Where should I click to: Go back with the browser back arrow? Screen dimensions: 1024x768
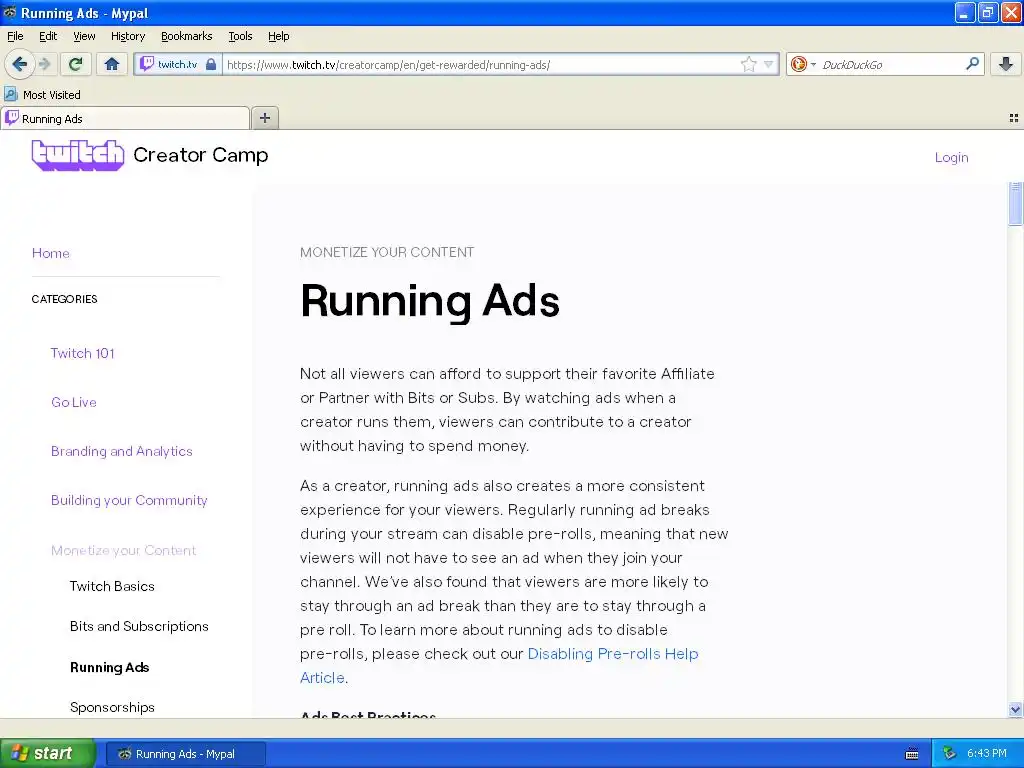click(x=19, y=64)
